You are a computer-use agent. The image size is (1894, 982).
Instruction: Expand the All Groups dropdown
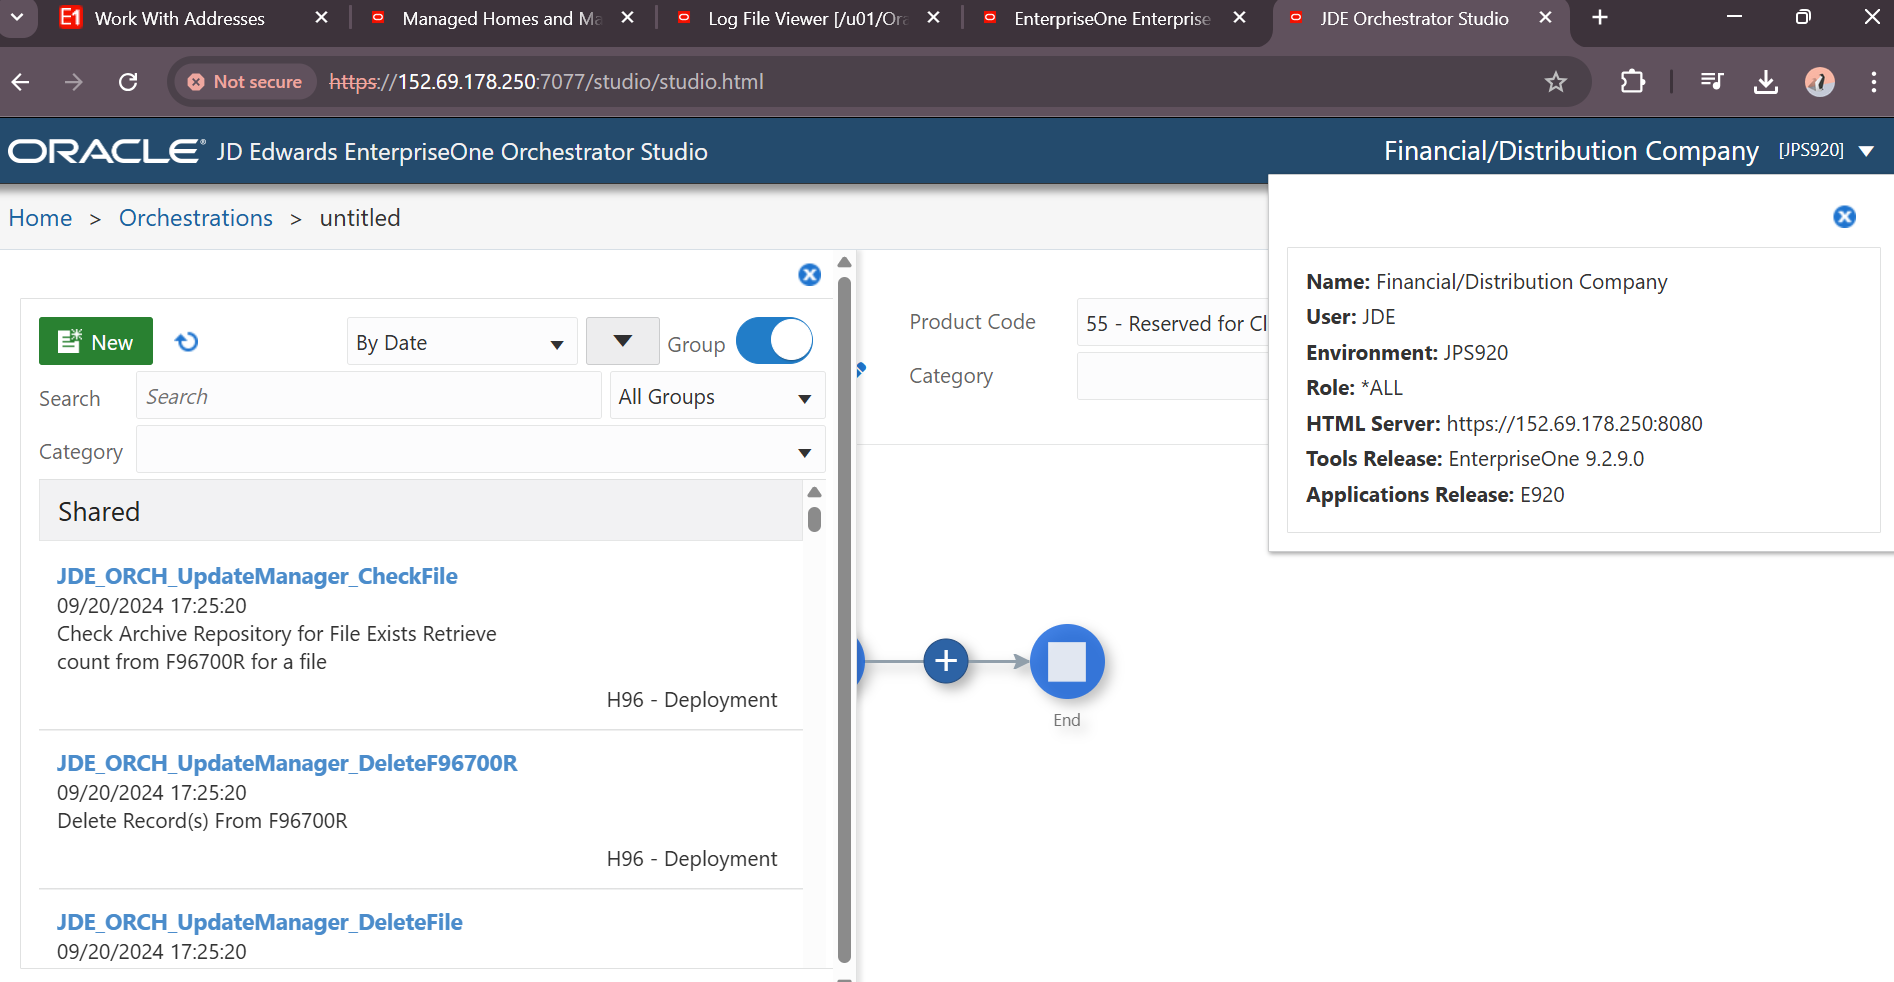(x=716, y=397)
